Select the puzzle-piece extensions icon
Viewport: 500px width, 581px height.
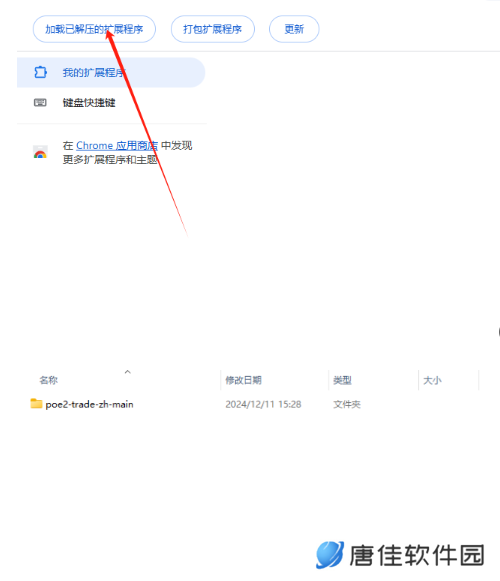coord(40,72)
